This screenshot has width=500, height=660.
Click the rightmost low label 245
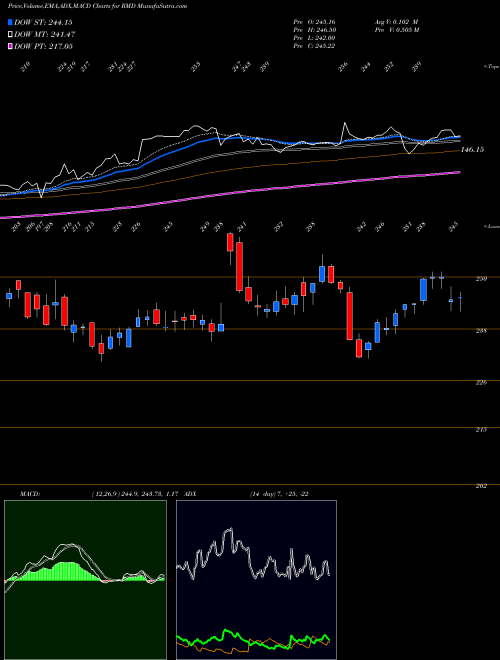click(454, 227)
